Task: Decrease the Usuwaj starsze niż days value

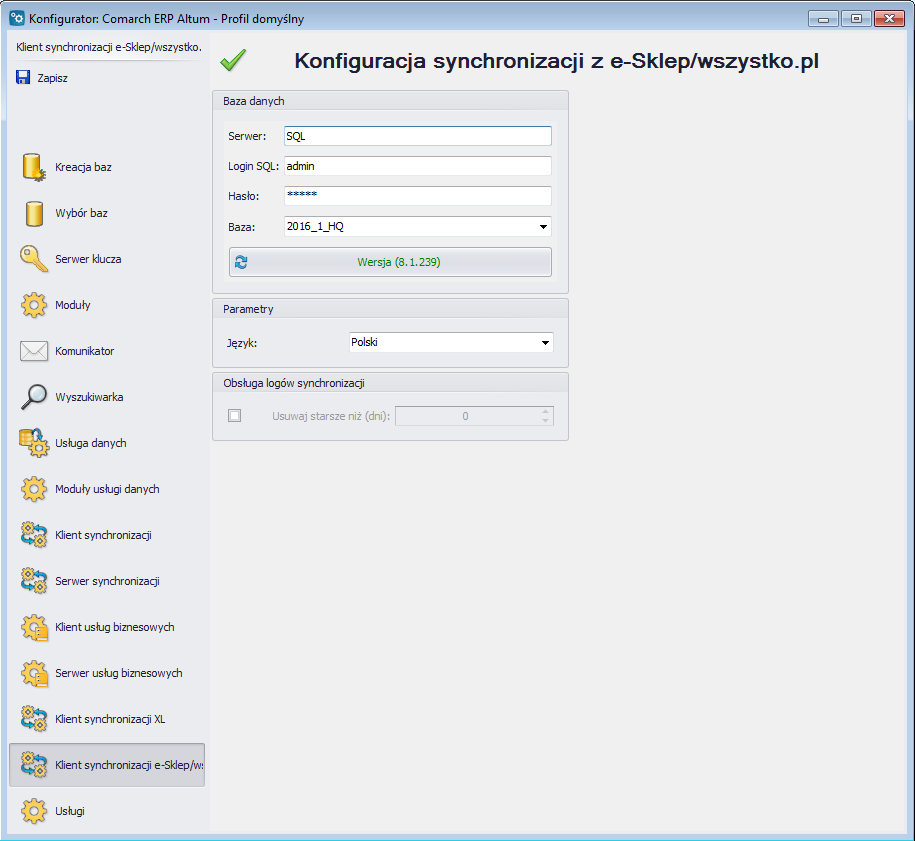Action: coord(545,420)
